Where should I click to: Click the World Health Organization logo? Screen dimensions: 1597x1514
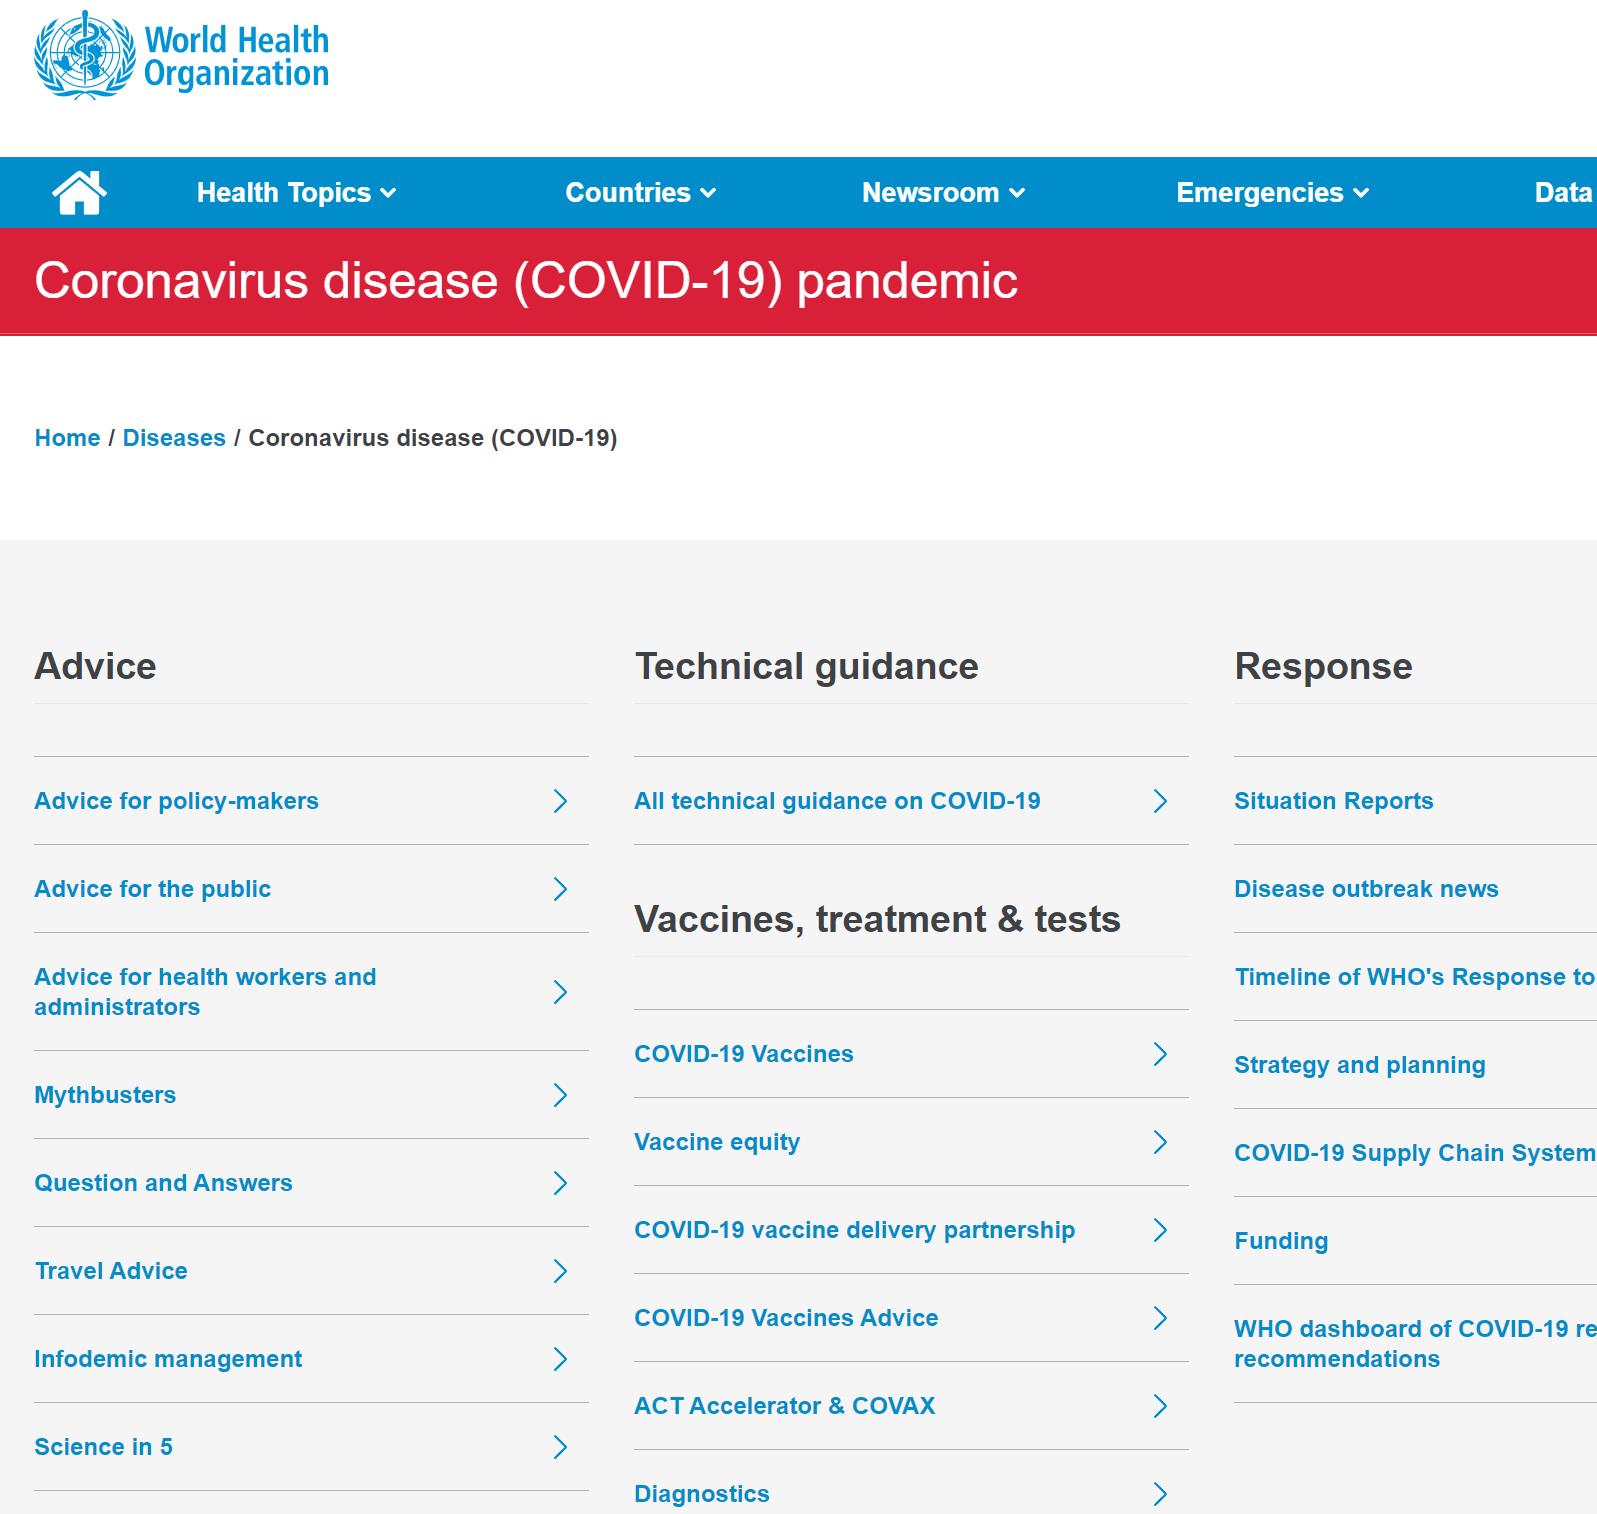(182, 56)
